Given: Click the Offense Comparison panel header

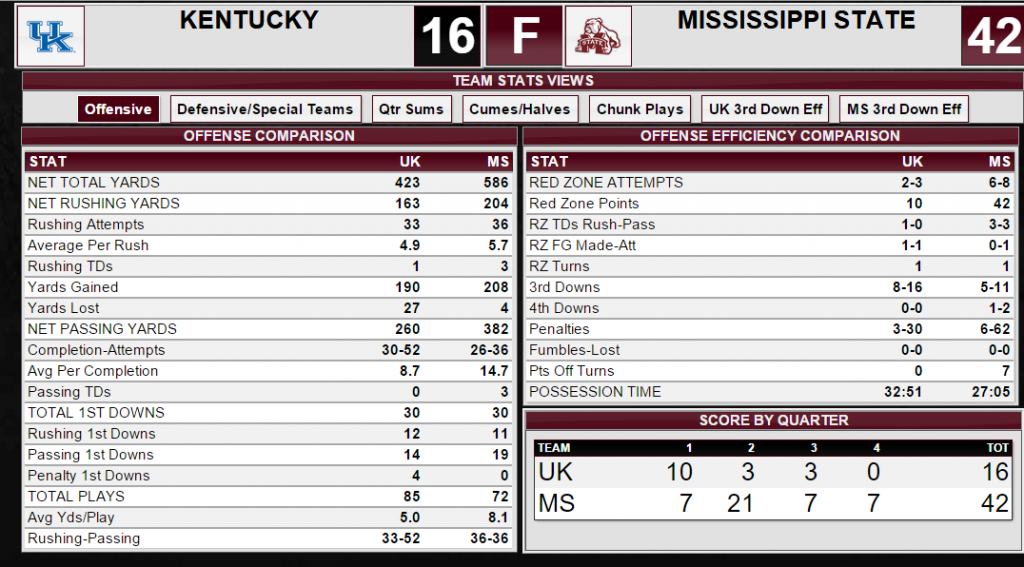Looking at the screenshot, I should pyautogui.click(x=269, y=136).
